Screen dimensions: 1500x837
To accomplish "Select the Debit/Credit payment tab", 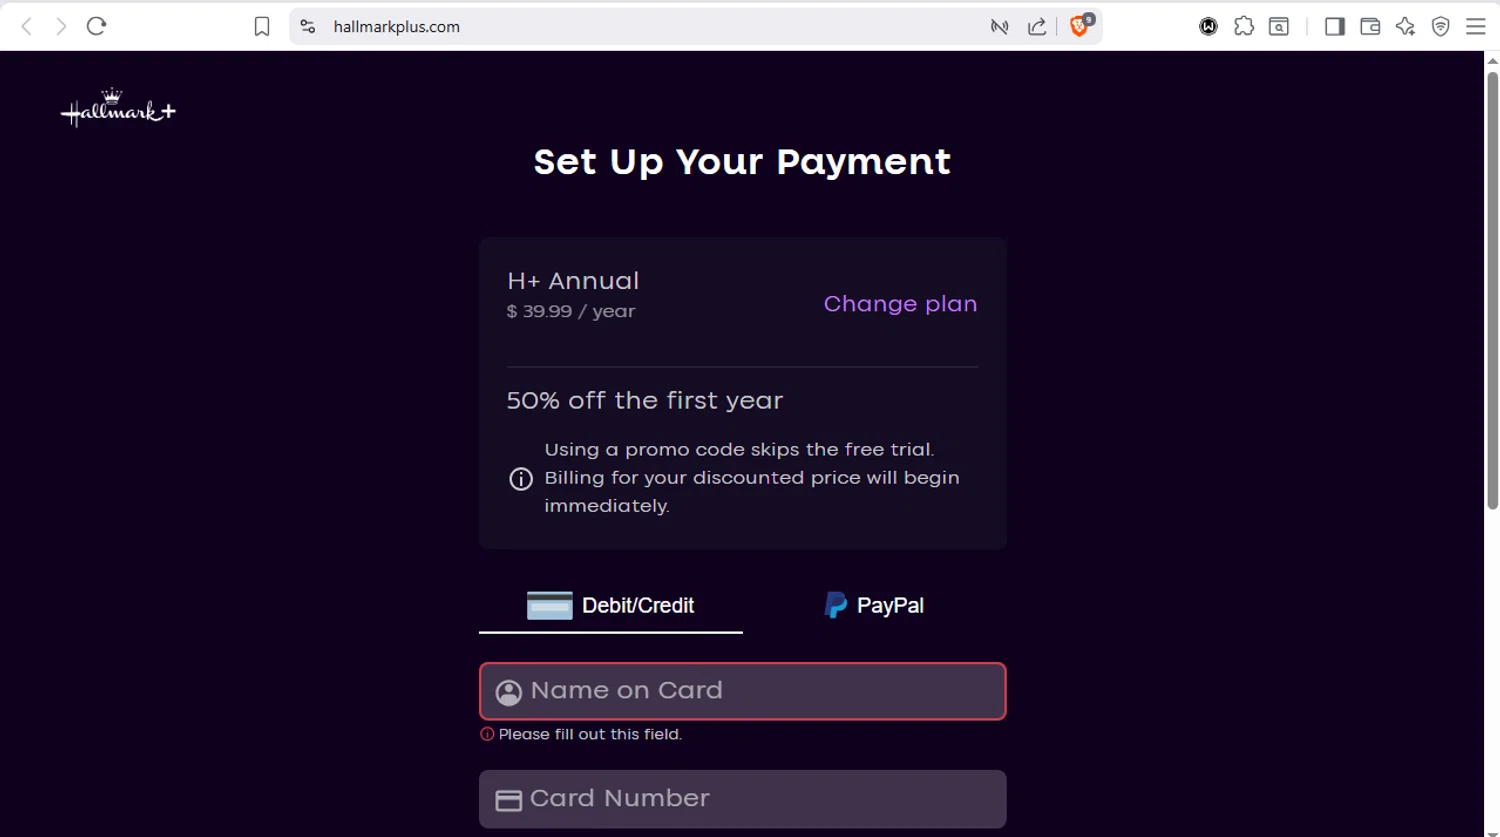I will (x=611, y=606).
